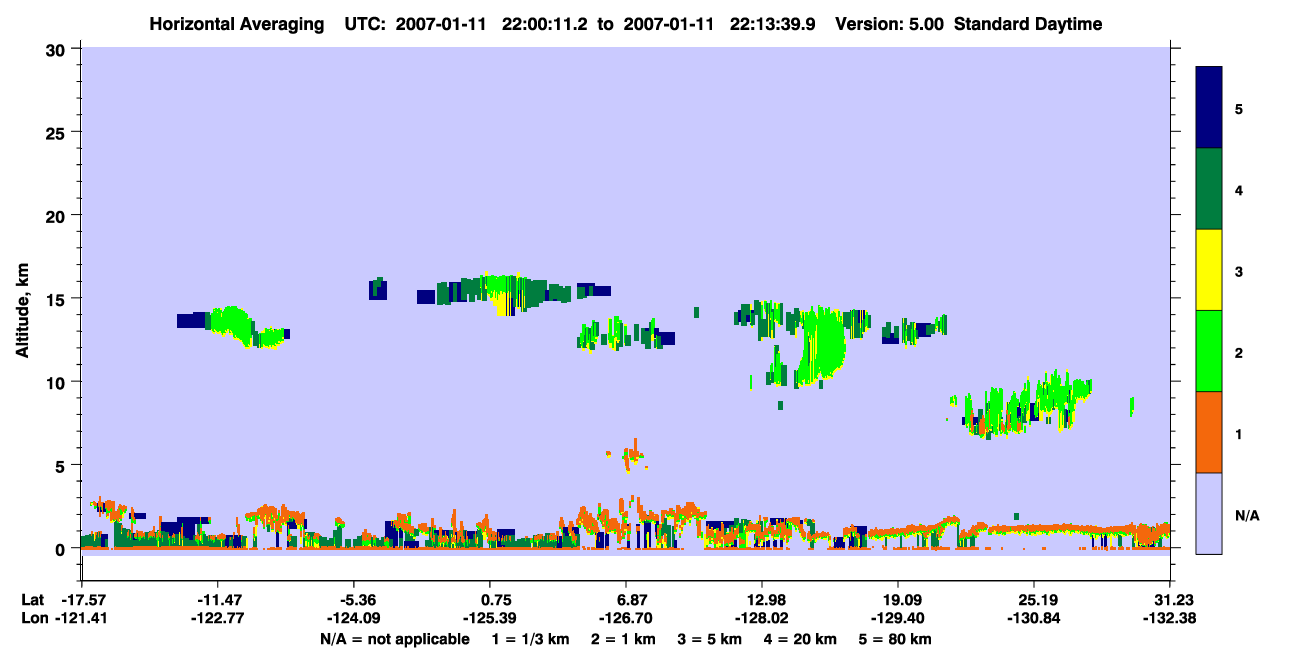Click longitude value -121.41
This screenshot has width=1300, height=667.
click(81, 618)
